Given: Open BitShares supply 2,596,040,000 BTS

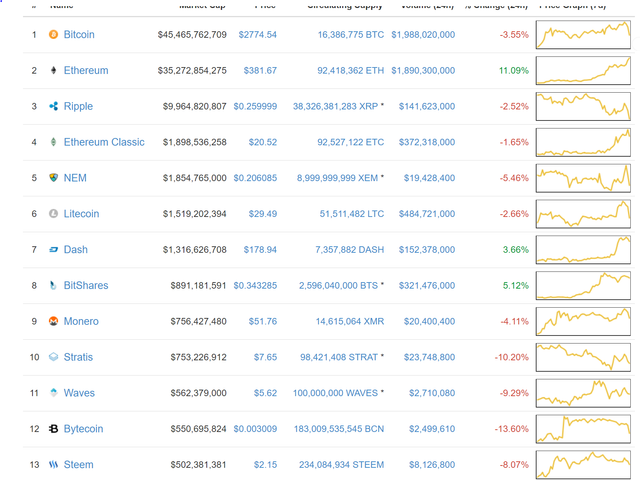Looking at the screenshot, I should [338, 285].
